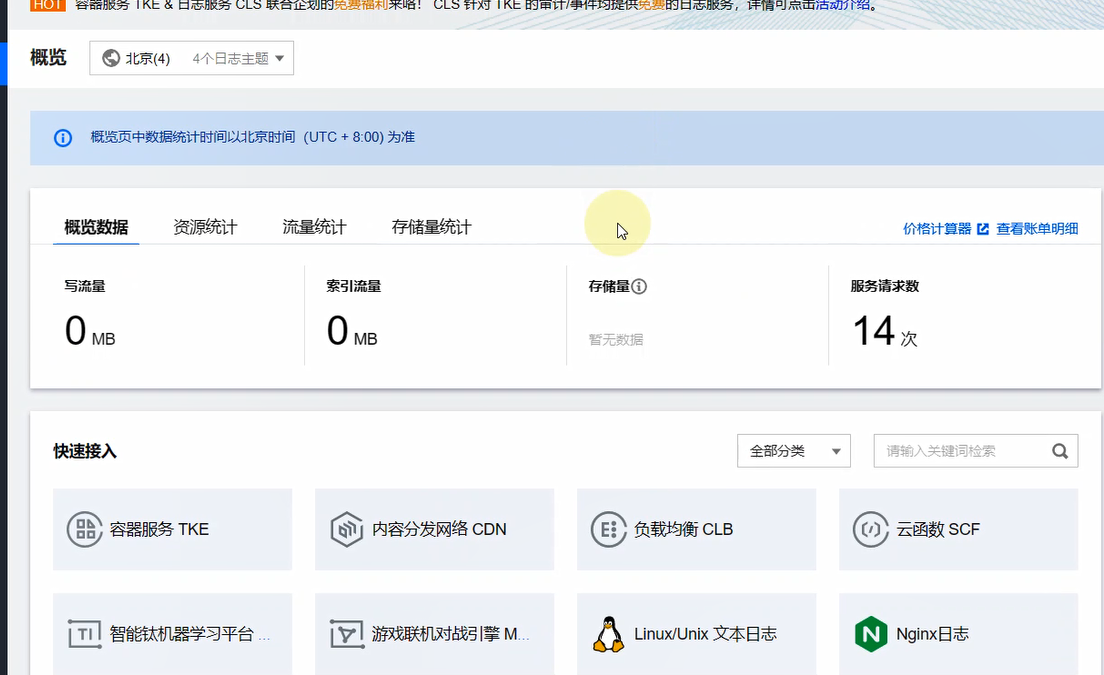
Task: Open the 云函数 SCF card
Action: point(958,529)
